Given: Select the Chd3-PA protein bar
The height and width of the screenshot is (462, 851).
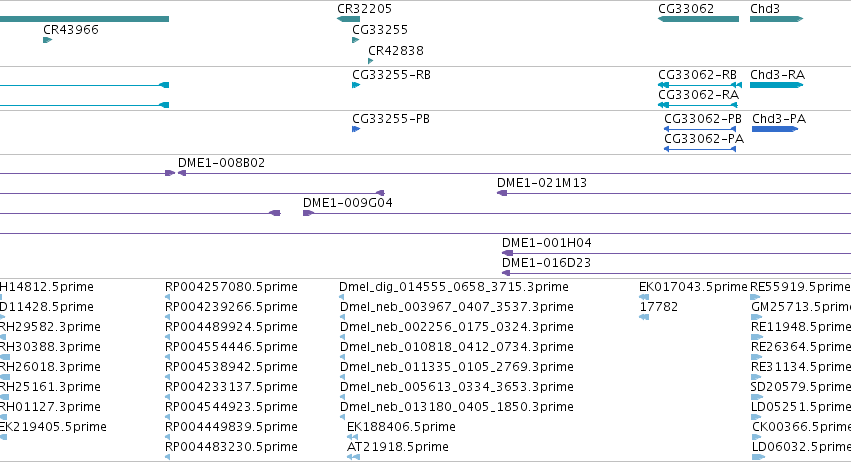Looking at the screenshot, I should point(775,129).
